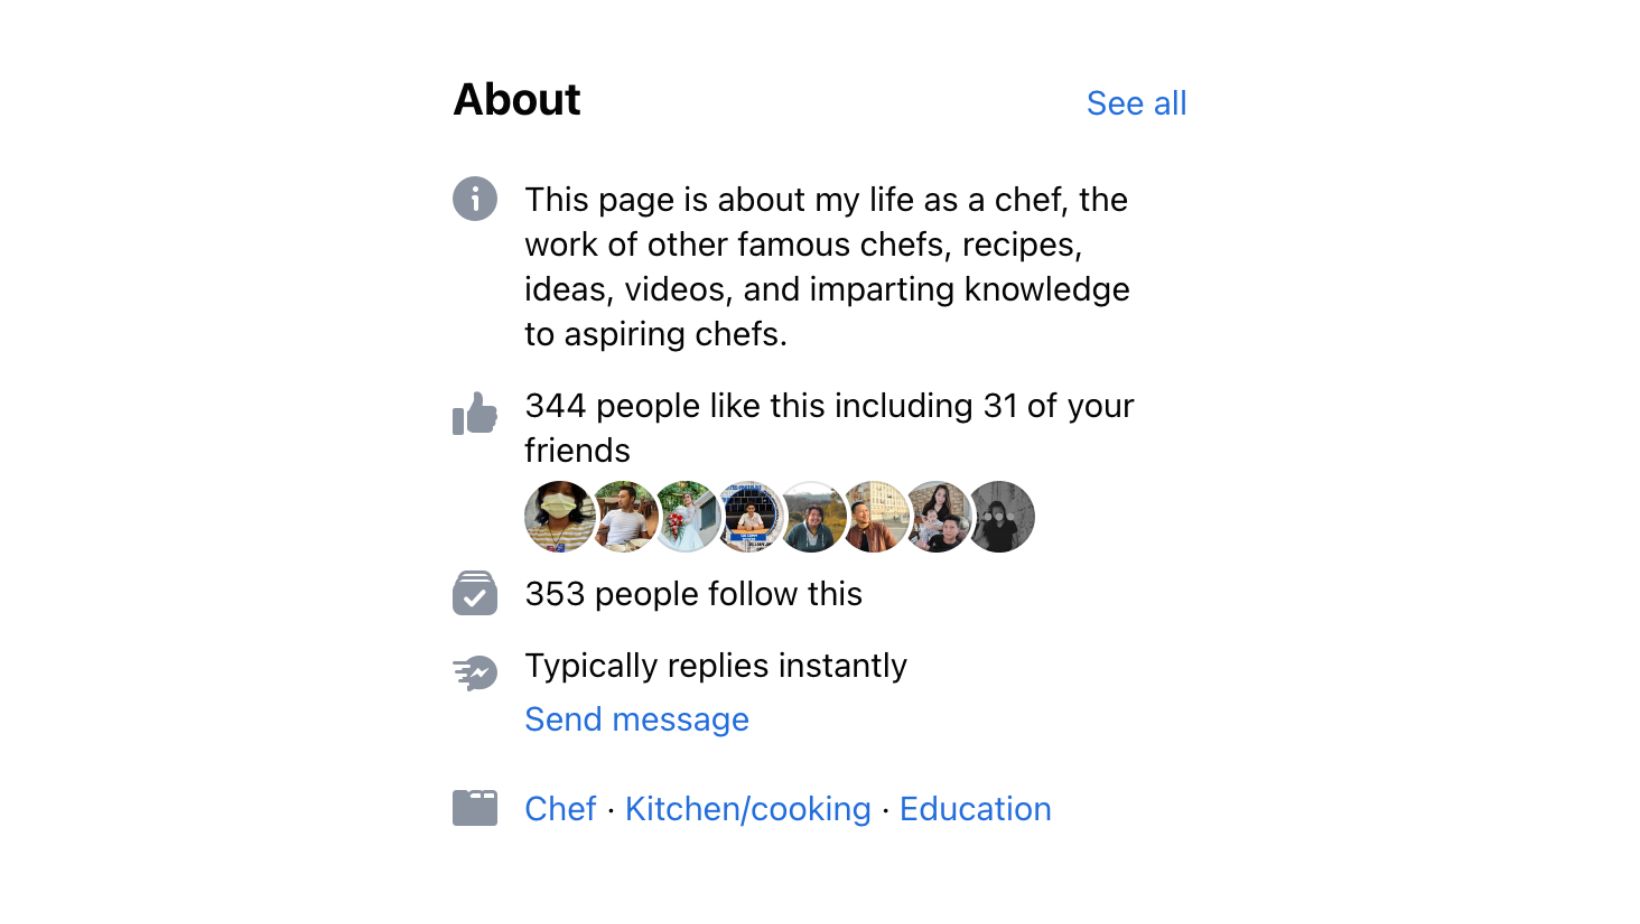Open avatar of man in white shirt

[622, 516]
